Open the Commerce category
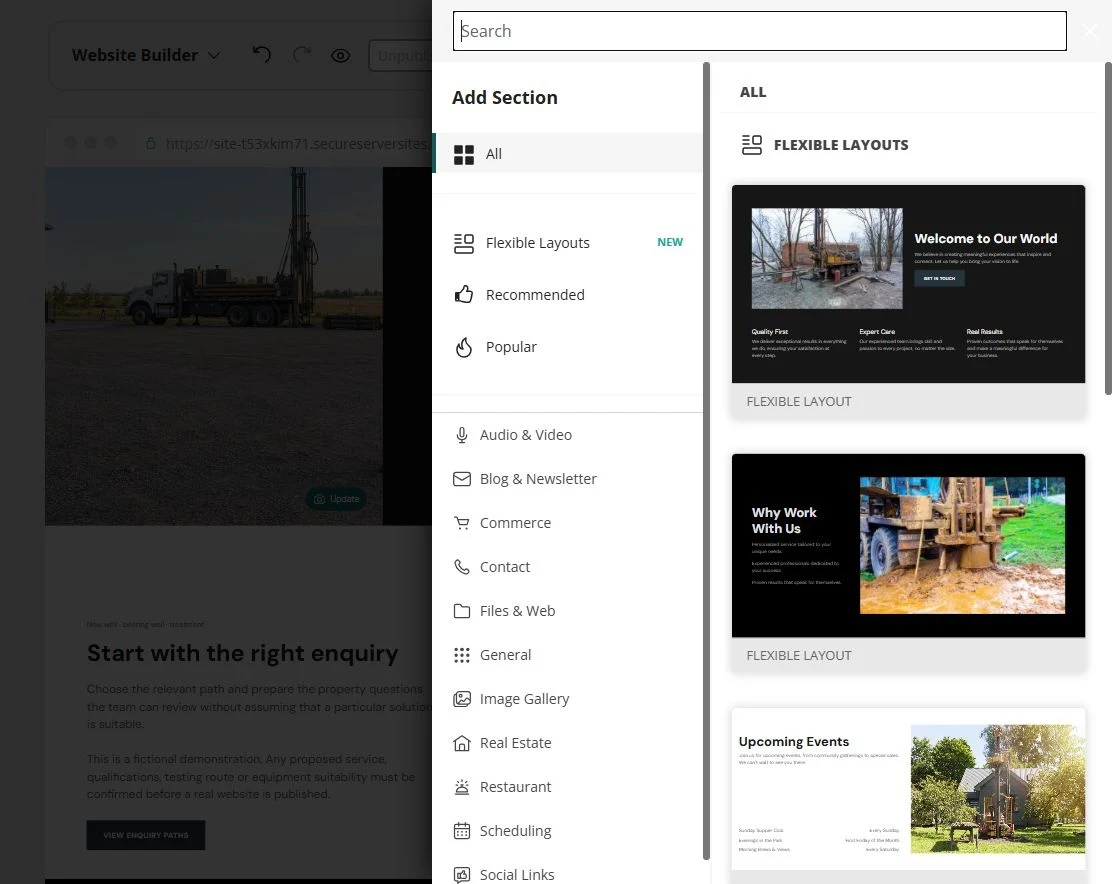Viewport: 1112px width, 884px height. (567, 523)
